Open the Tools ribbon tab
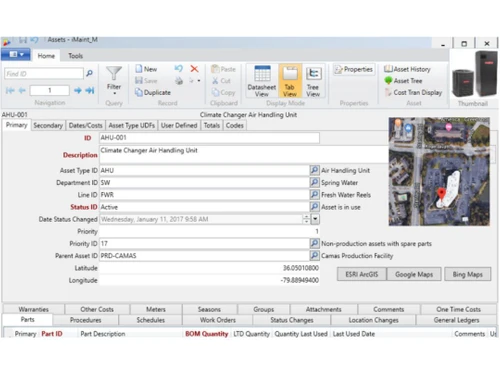Screen dimensions: 500x375 click(x=75, y=56)
